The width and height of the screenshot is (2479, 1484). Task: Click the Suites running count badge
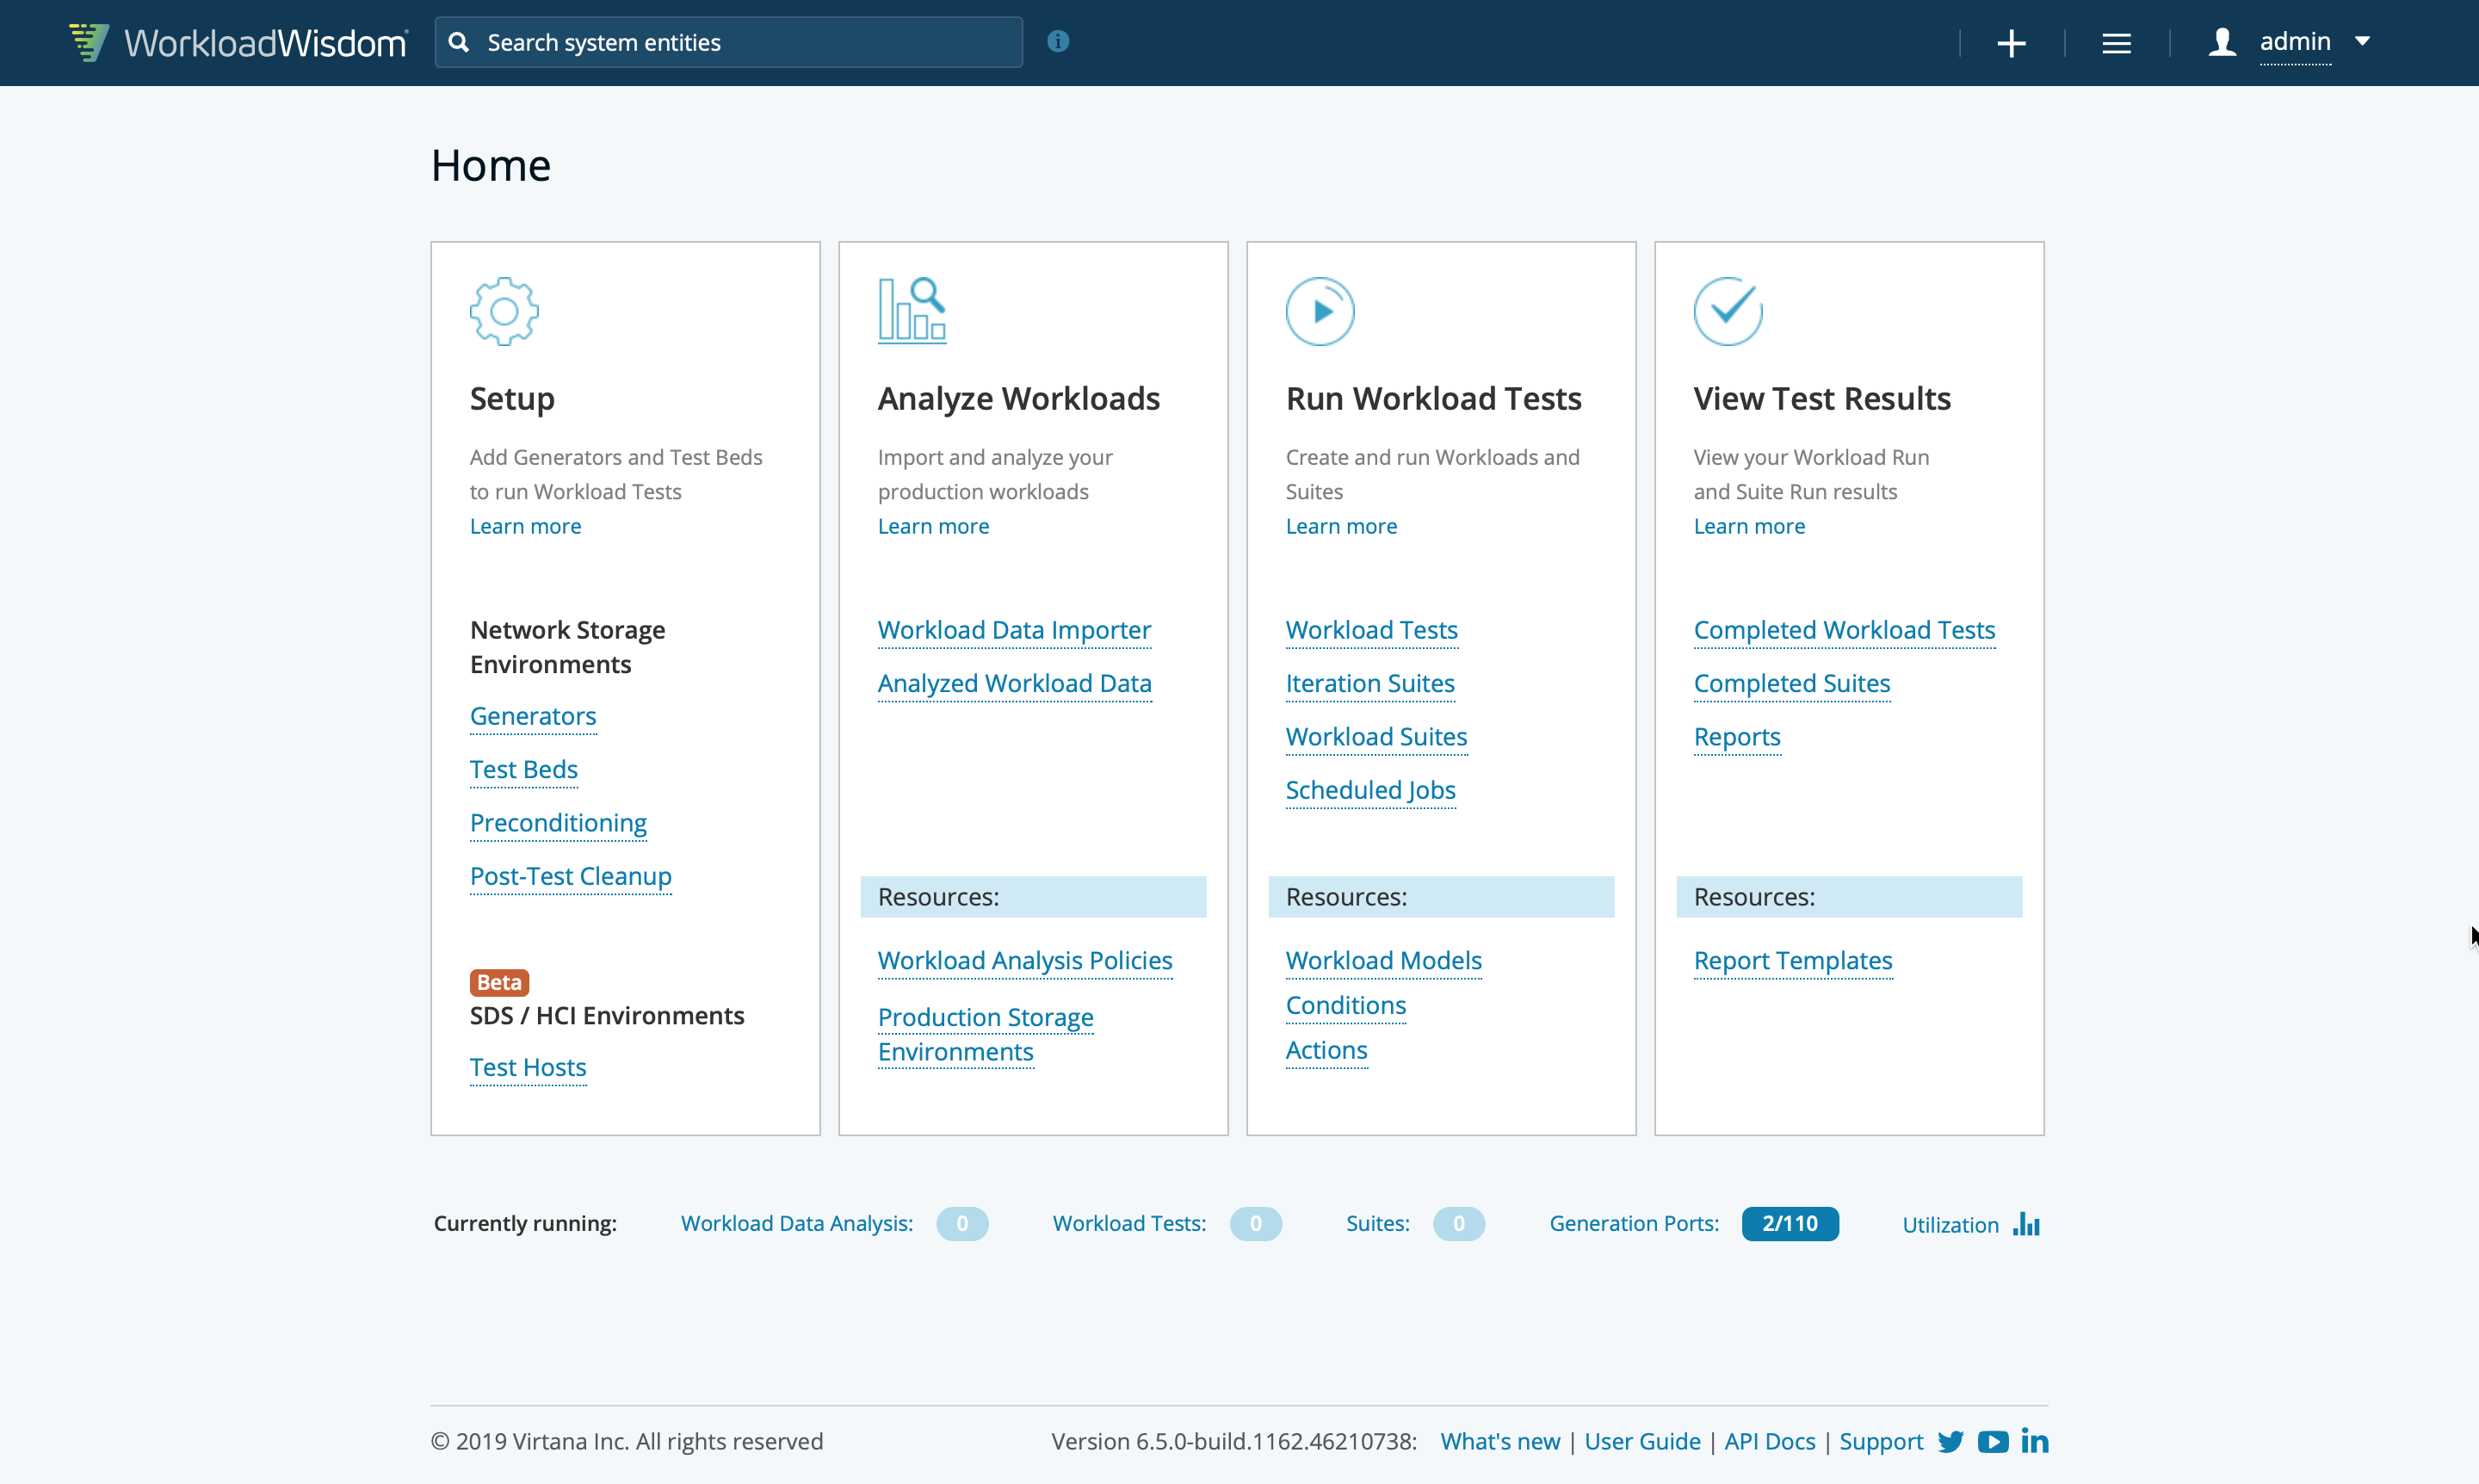(1459, 1223)
